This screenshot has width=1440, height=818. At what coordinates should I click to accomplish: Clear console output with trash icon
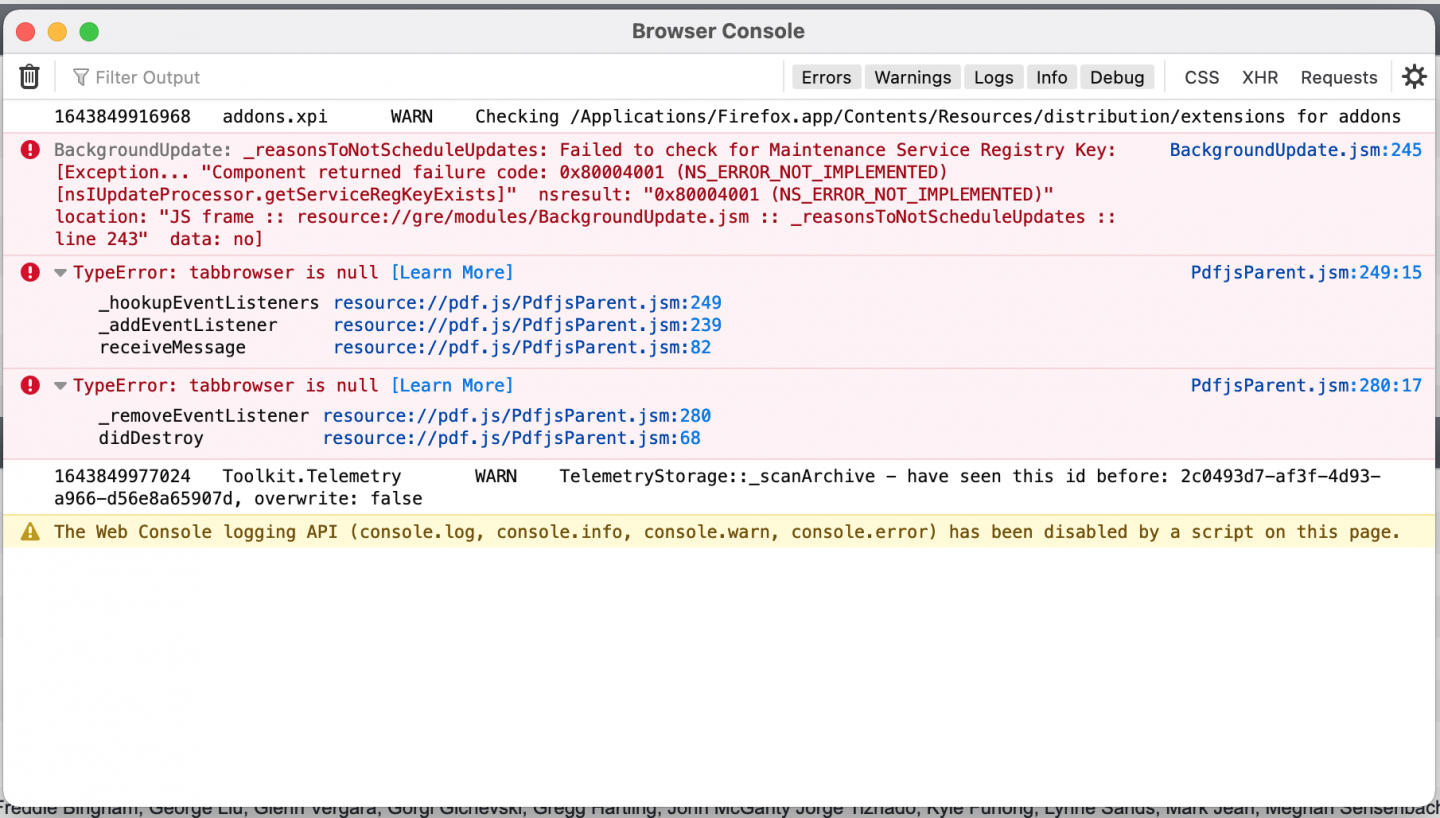pos(30,77)
